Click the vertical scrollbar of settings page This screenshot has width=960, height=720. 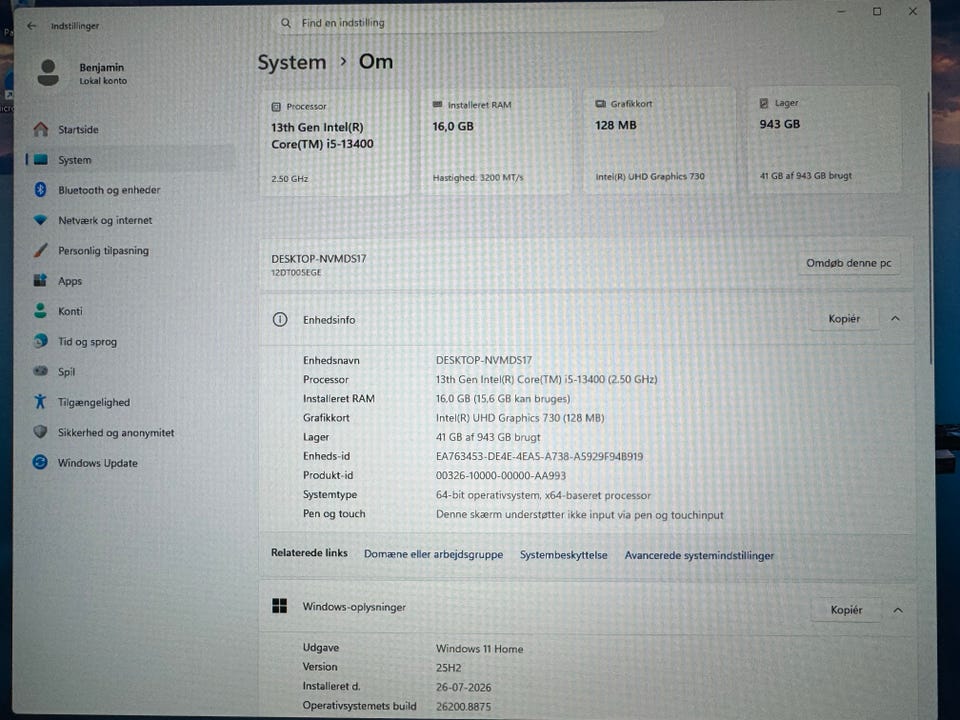point(931,228)
